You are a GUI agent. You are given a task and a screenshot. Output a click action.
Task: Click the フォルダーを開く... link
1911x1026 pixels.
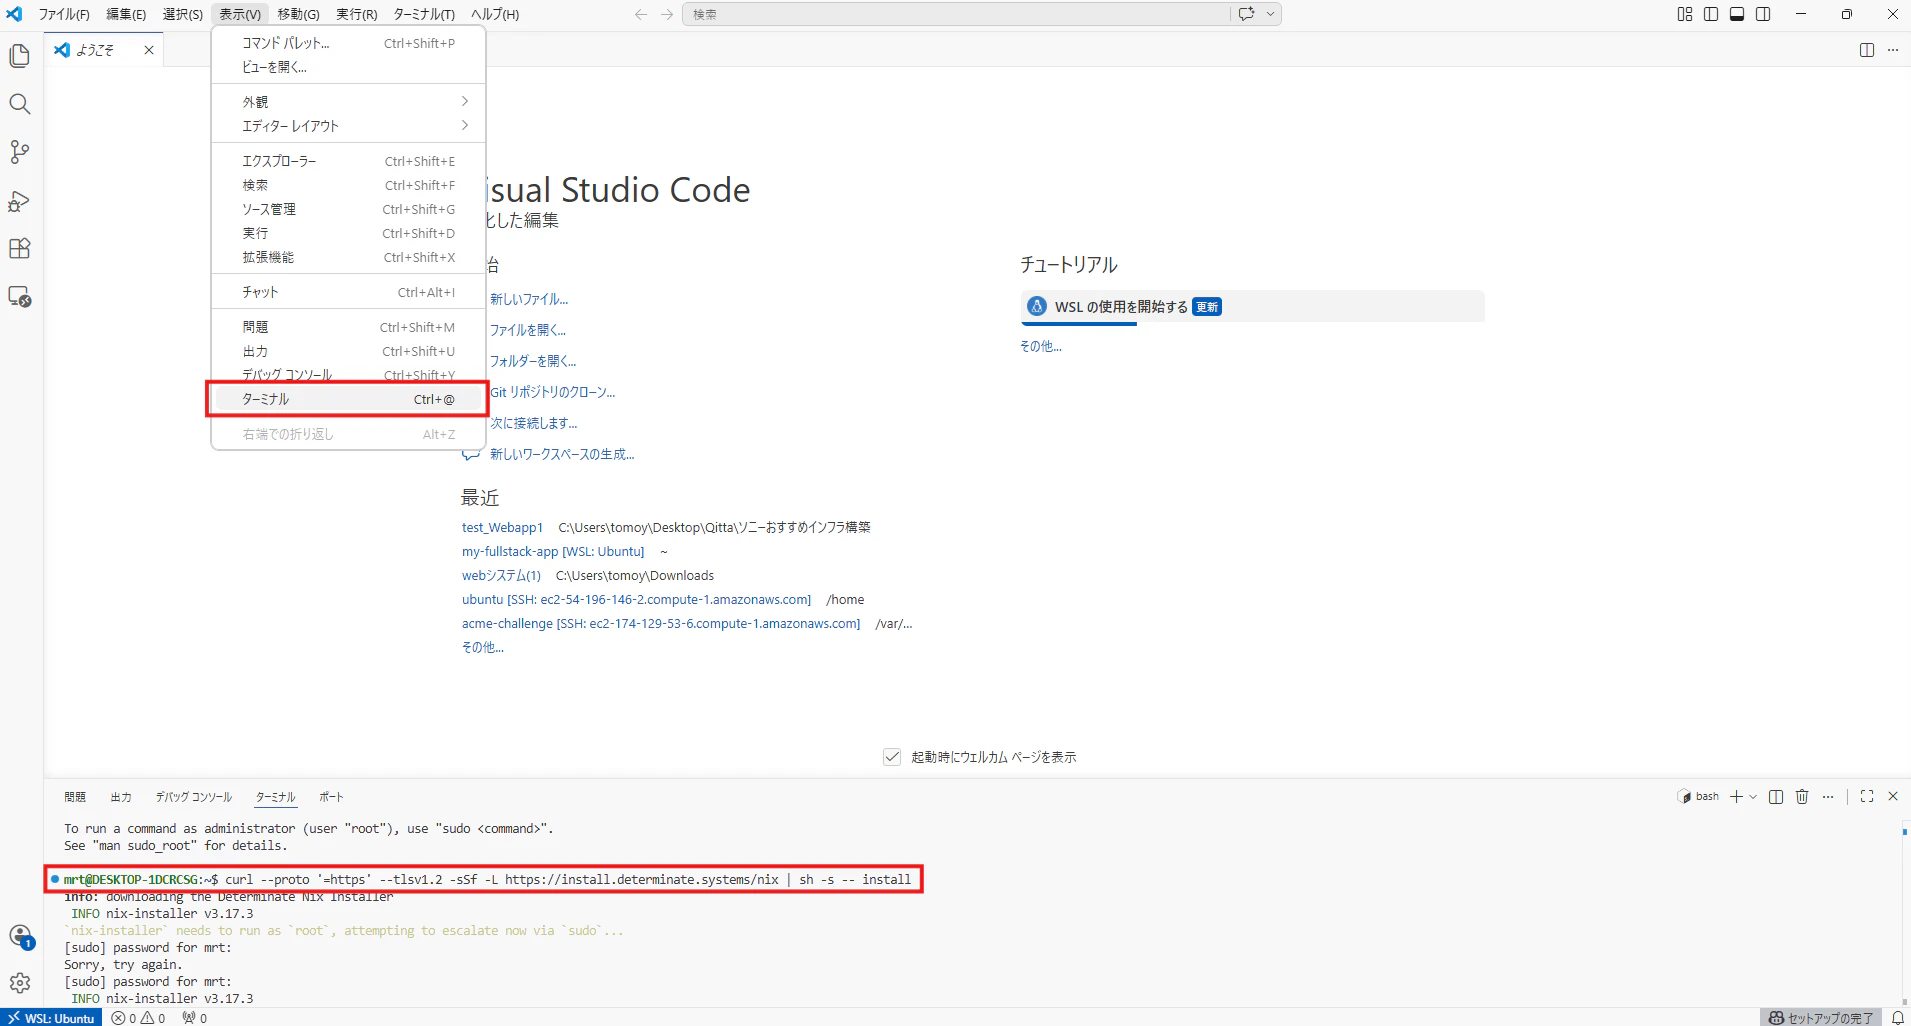(x=533, y=361)
